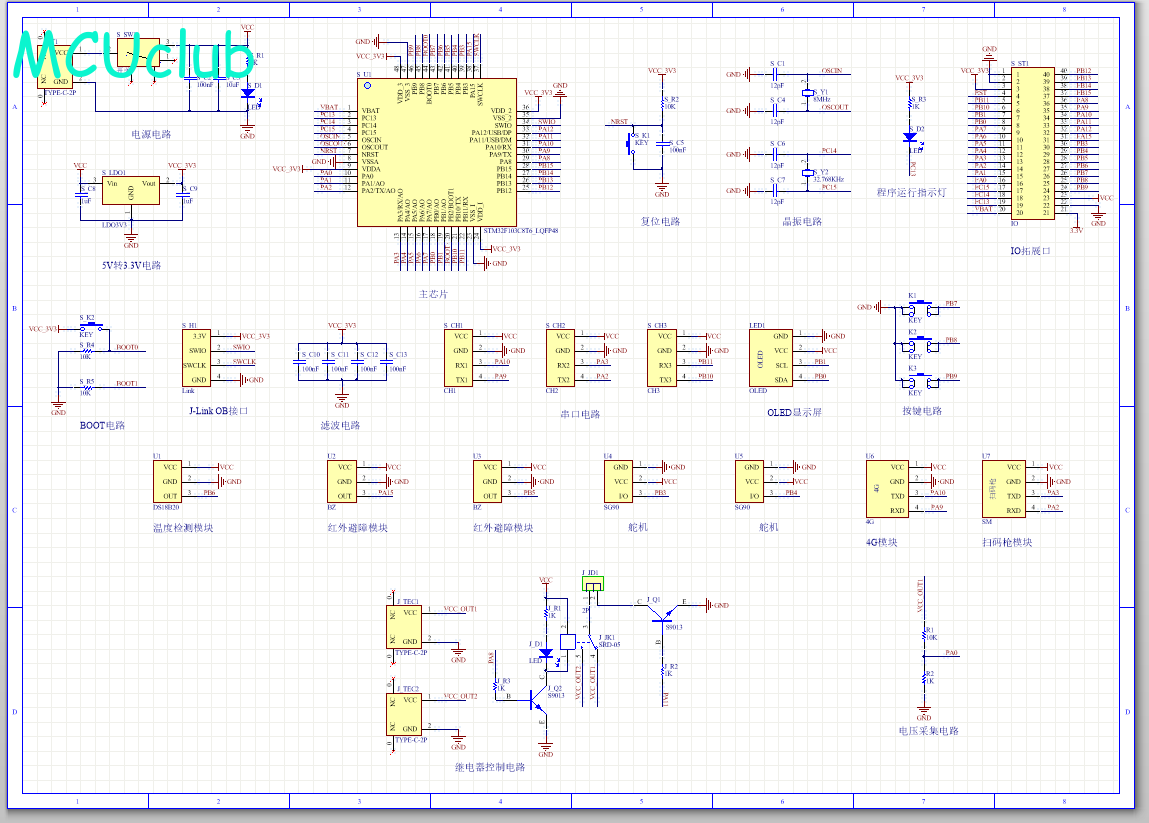This screenshot has width=1149, height=823.
Task: Select the S_C5 100nF reset capacitor
Action: pos(662,146)
